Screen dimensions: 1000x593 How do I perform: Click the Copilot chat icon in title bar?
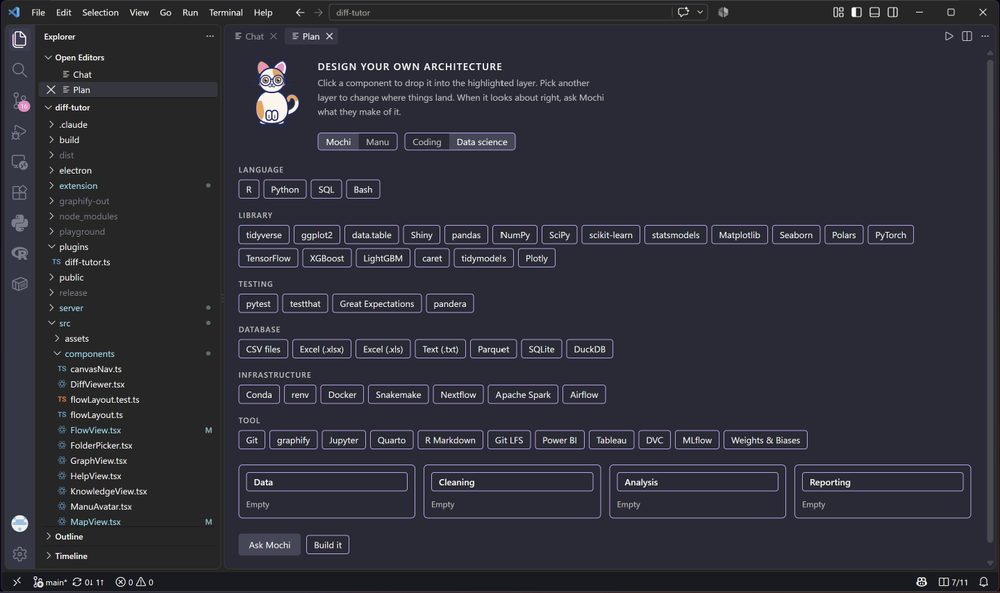click(x=683, y=12)
